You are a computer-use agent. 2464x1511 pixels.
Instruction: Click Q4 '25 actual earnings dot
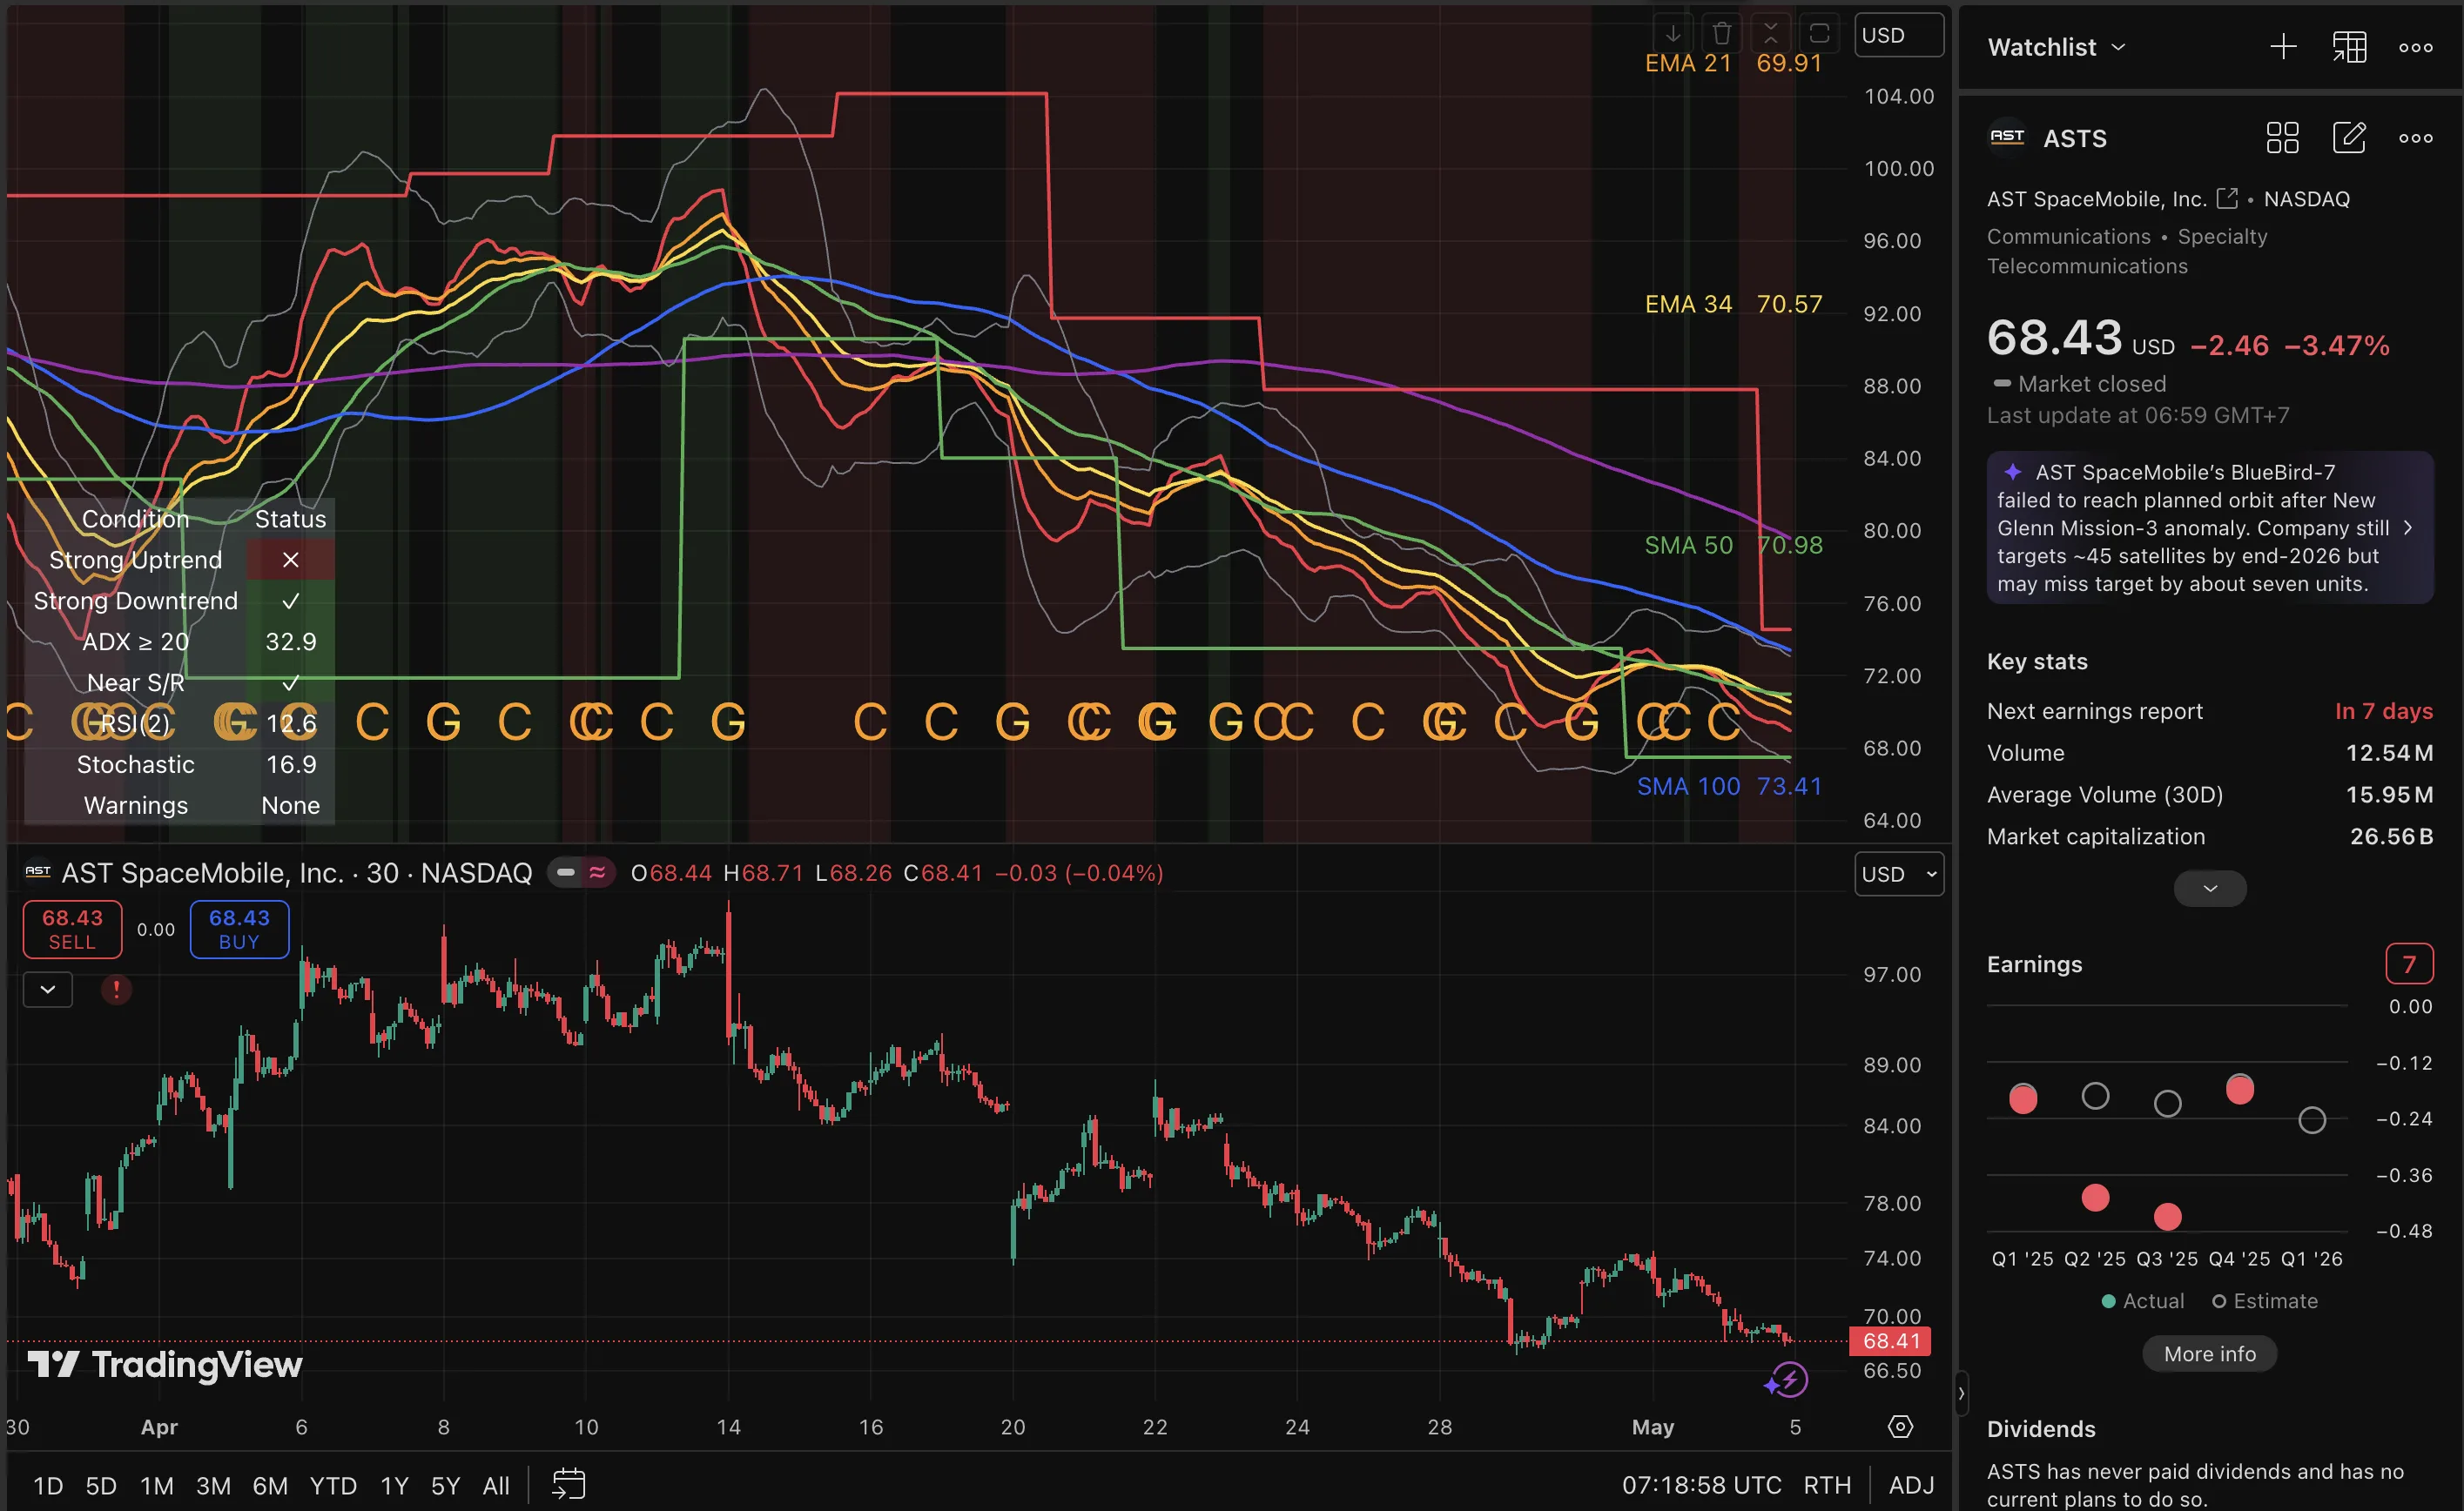tap(2239, 1090)
